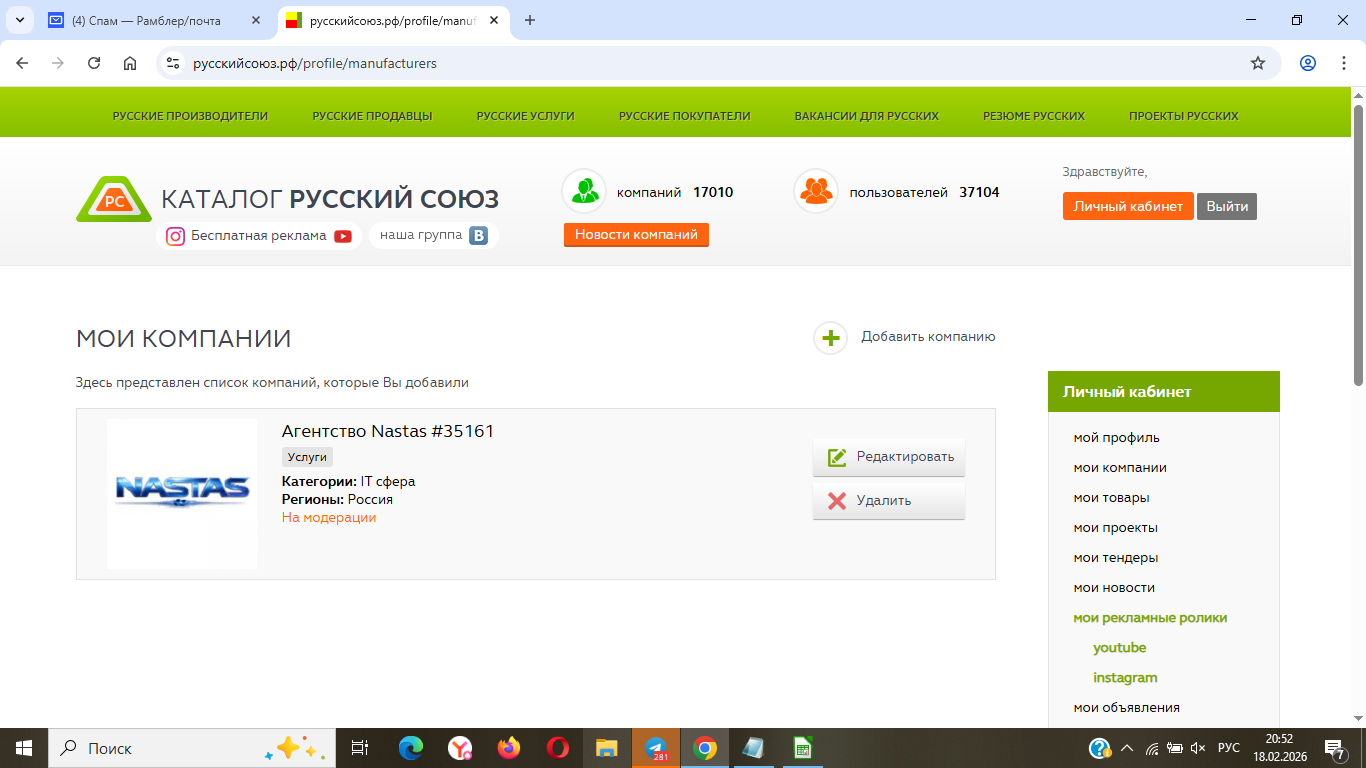Open мои рекламные ролики in sidebar
Image resolution: width=1366 pixels, height=768 pixels.
coord(1150,618)
